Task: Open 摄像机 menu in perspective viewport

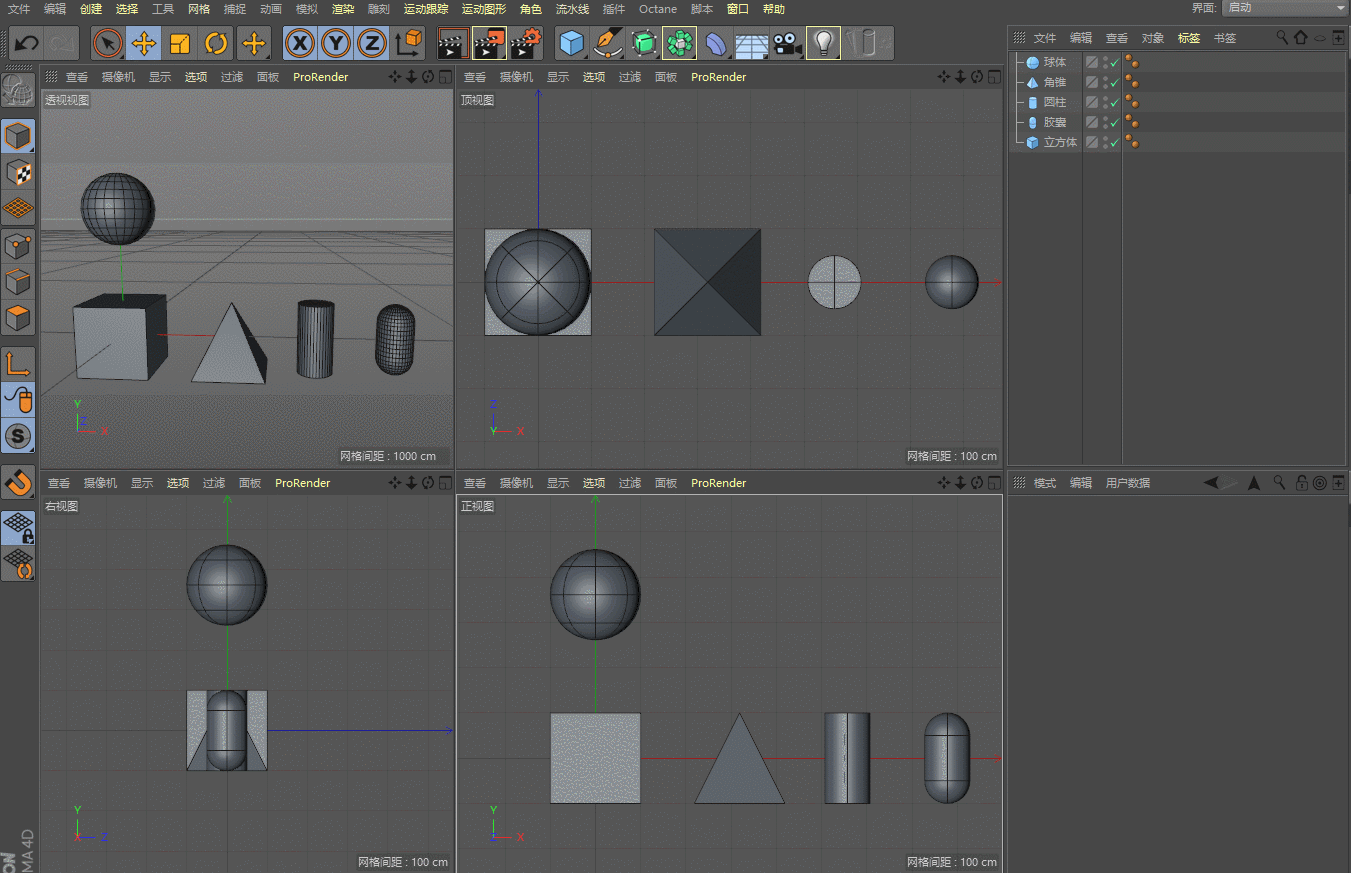Action: click(118, 77)
